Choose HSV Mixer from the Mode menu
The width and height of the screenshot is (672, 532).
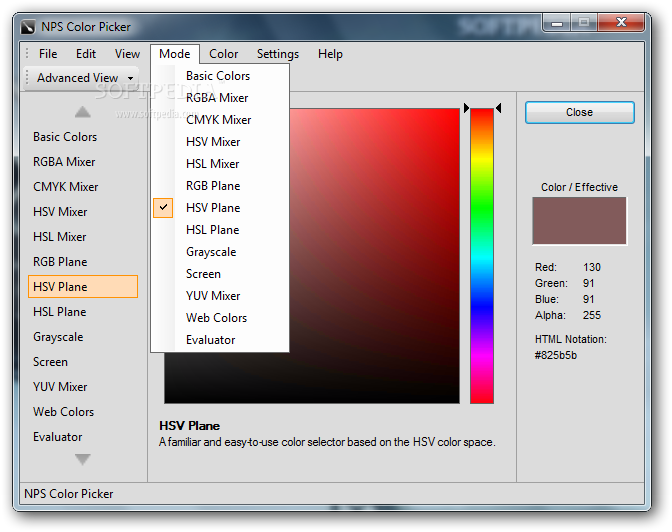[220, 142]
